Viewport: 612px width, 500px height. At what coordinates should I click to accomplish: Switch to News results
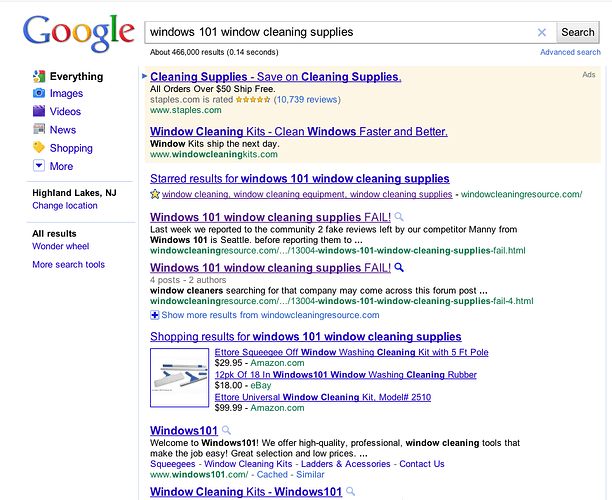pos(63,130)
